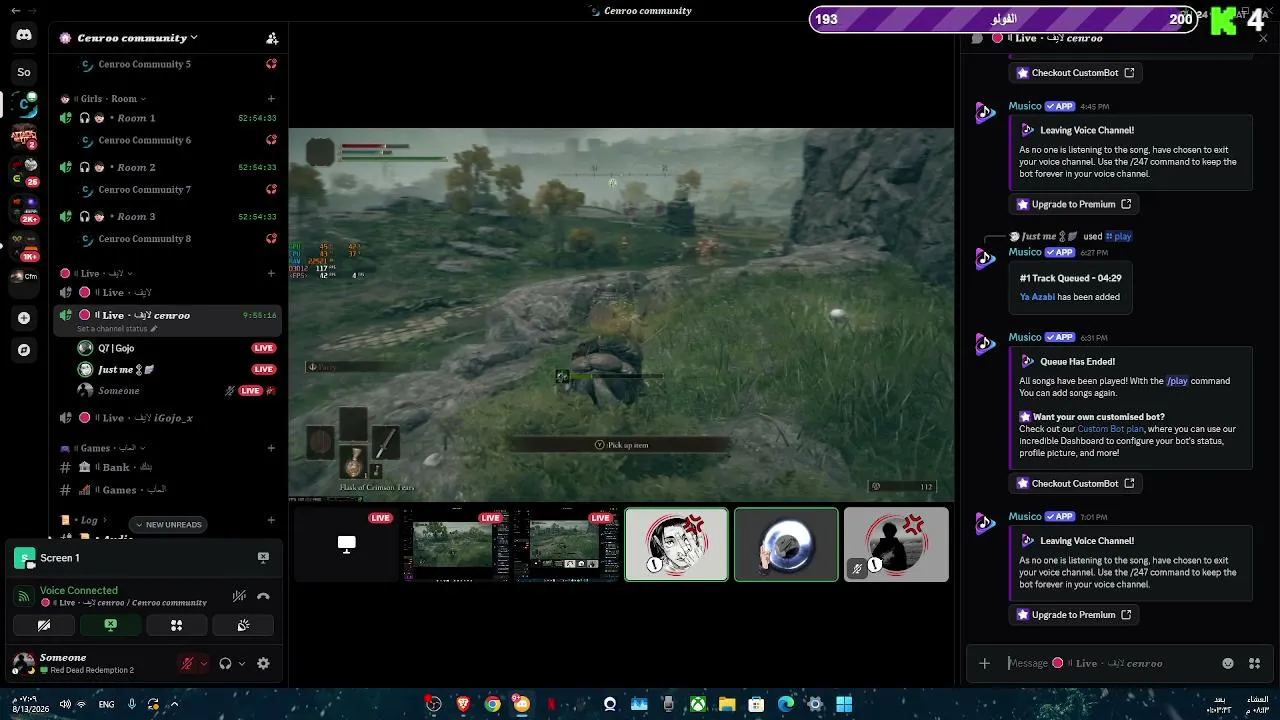Image resolution: width=1280 pixels, height=720 pixels.
Task: Toggle deafen headphones in user panel
Action: coord(225,663)
